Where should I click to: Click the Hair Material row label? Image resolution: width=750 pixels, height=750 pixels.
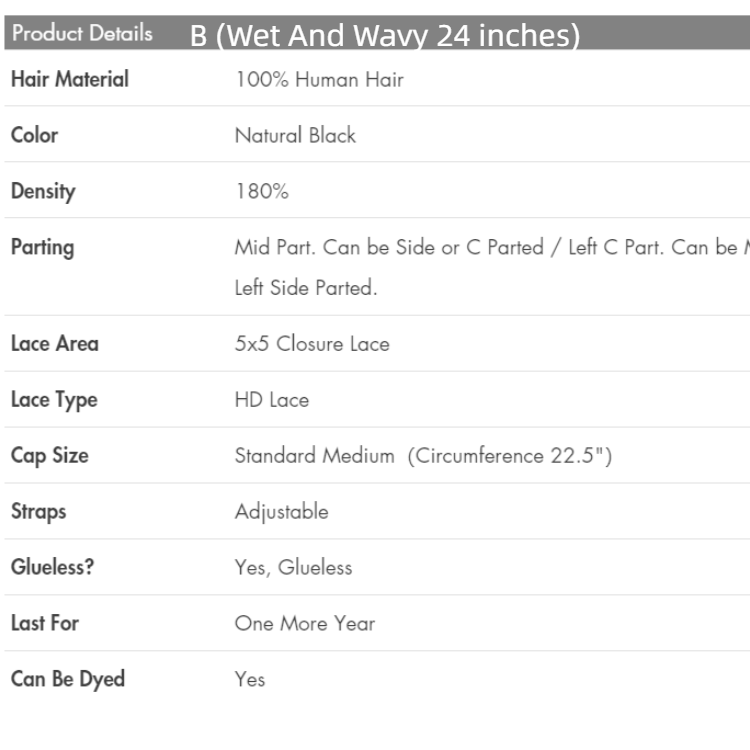click(69, 79)
